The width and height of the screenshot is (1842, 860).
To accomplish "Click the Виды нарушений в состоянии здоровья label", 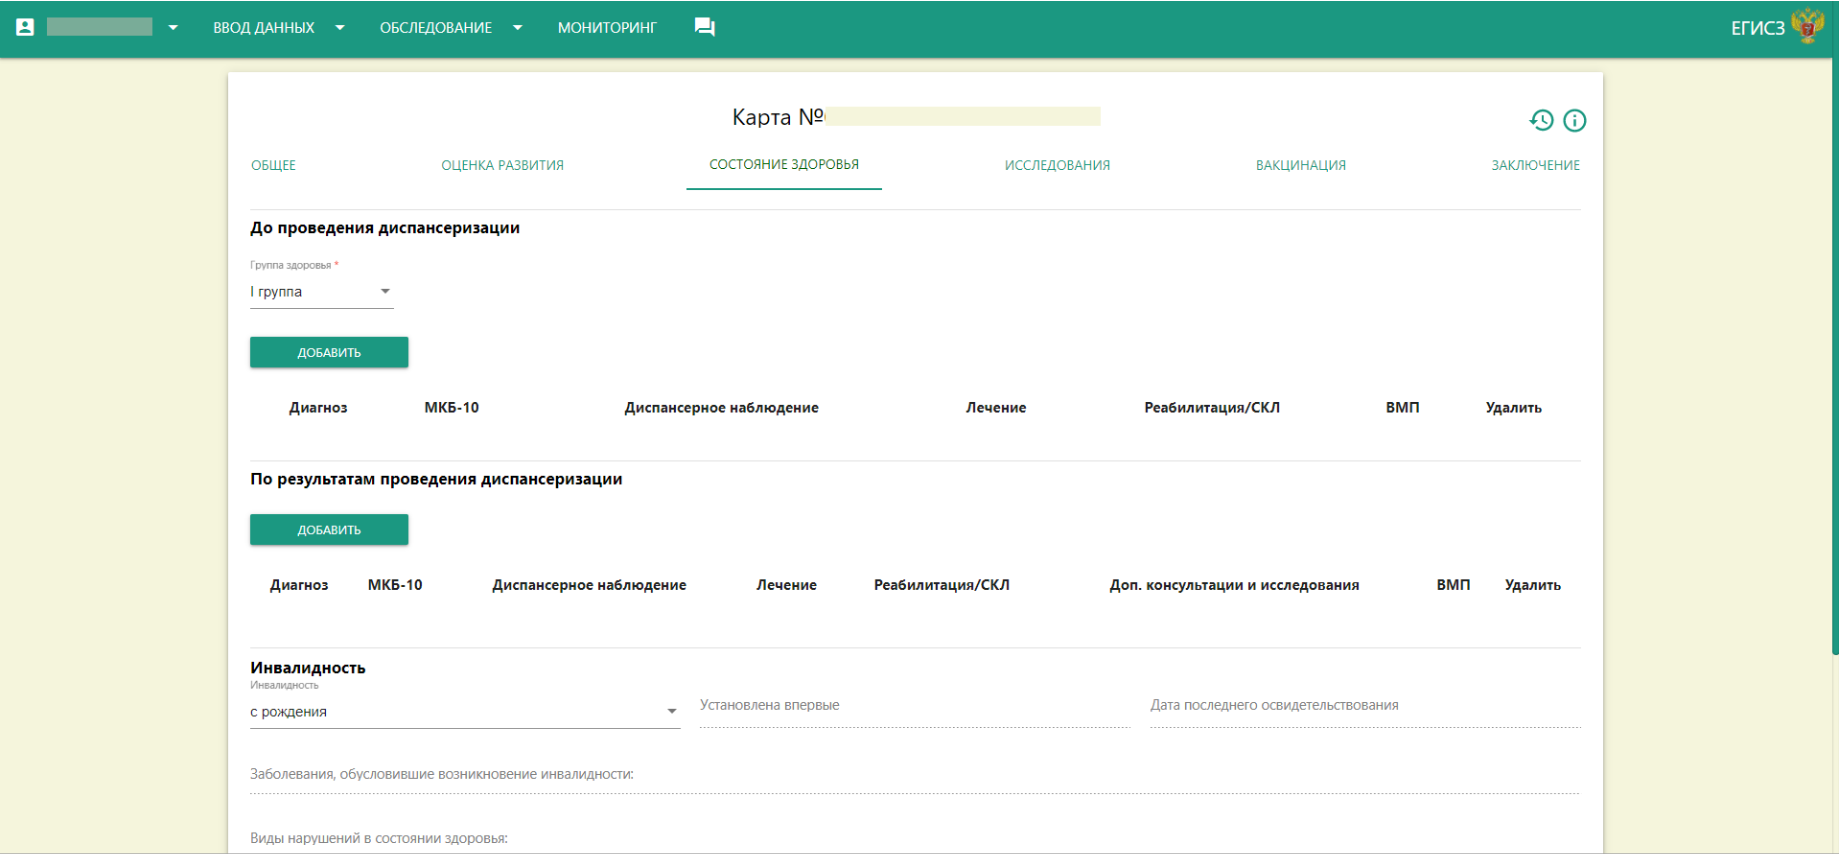I will (379, 838).
